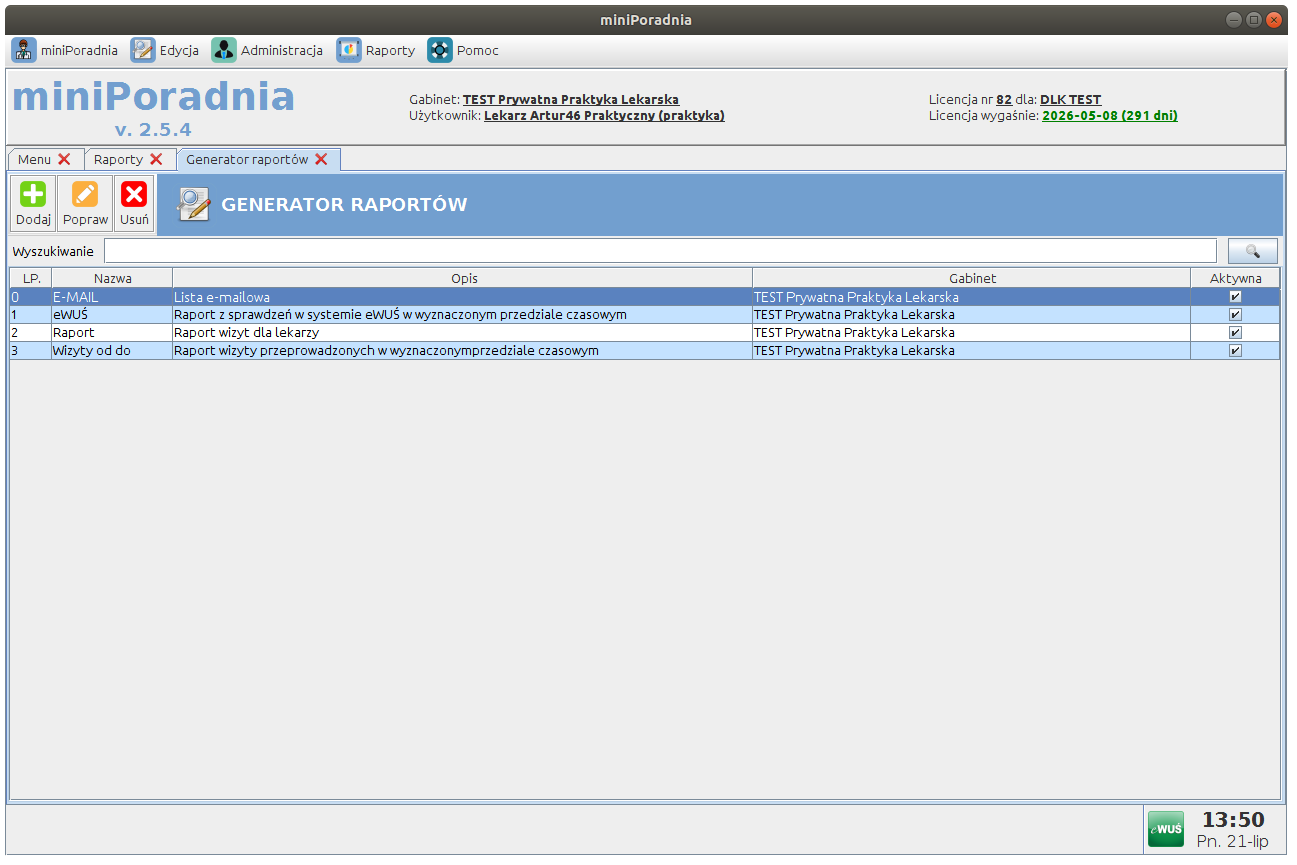Screen dimensions: 1297x865
Task: Click the green eWUŚ status icon
Action: (1165, 829)
